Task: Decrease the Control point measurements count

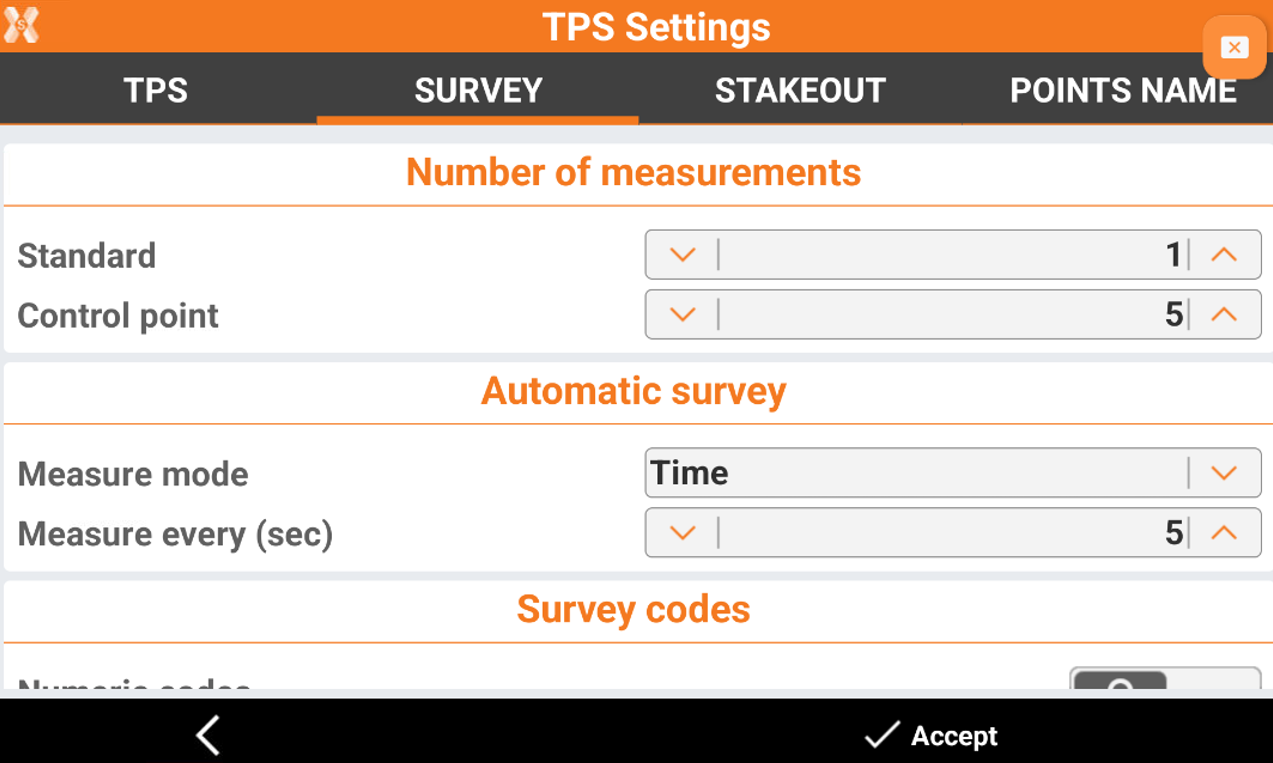Action: click(x=682, y=315)
